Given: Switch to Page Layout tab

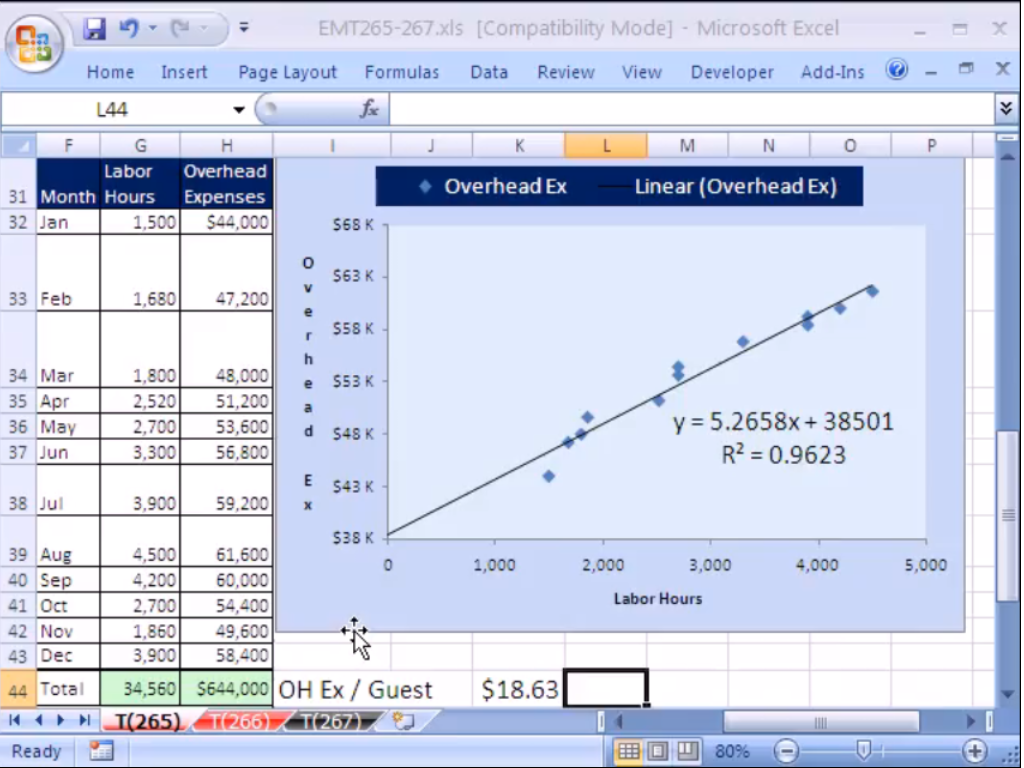Looking at the screenshot, I should point(287,72).
